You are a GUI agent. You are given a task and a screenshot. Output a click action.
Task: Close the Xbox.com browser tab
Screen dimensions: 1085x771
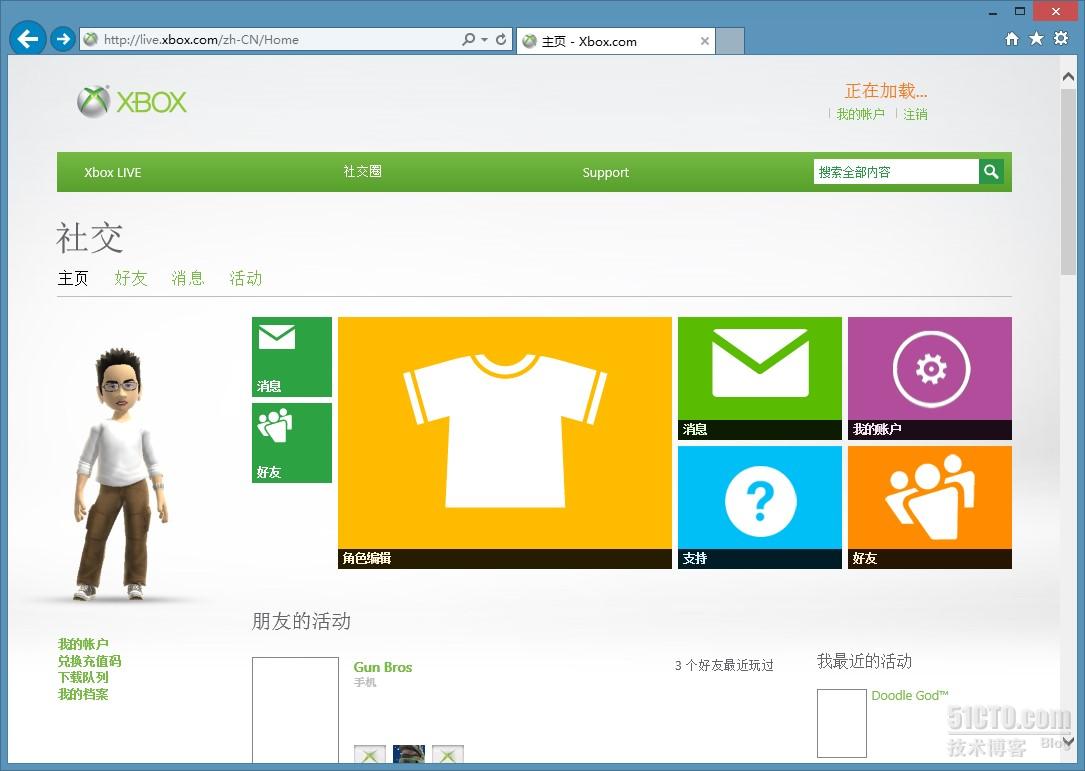point(704,41)
